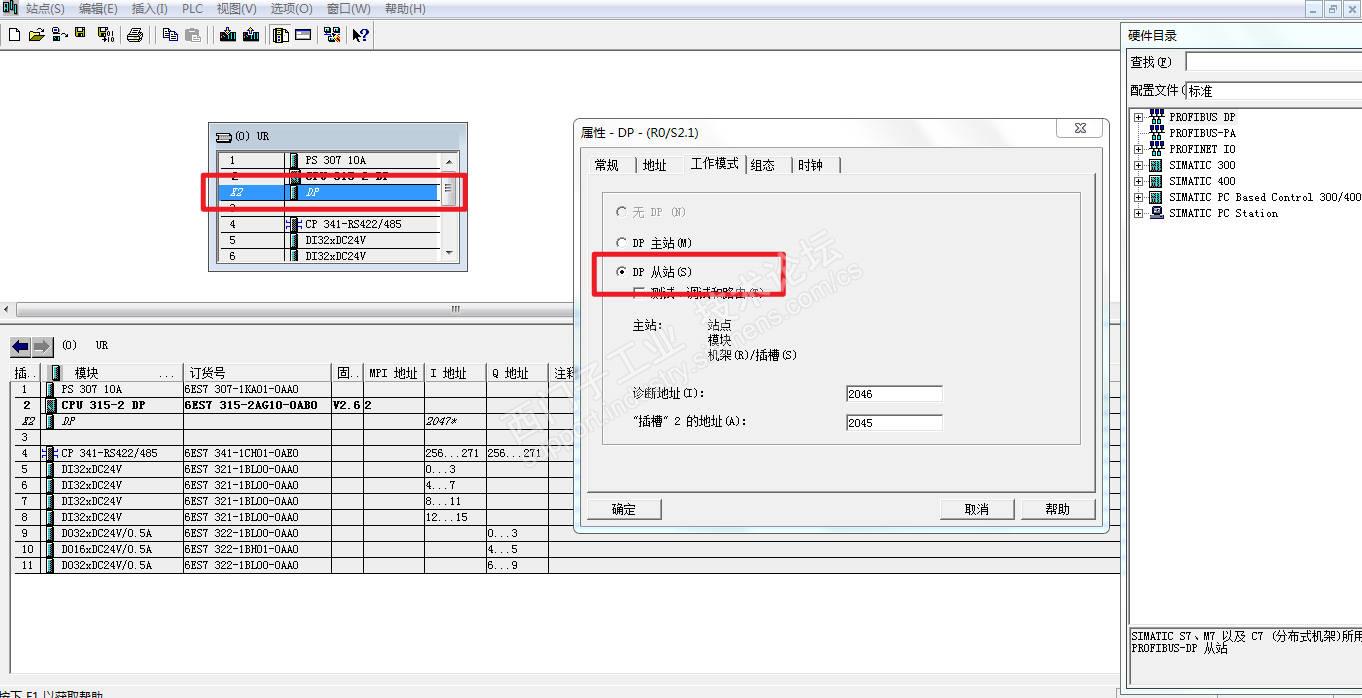Open the 配置文件 profile dropdown showing 标准

[x=1273, y=91]
